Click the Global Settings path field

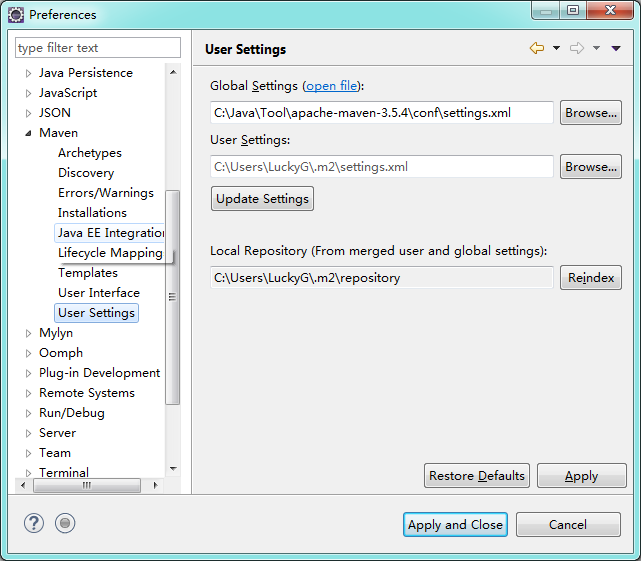tap(382, 112)
